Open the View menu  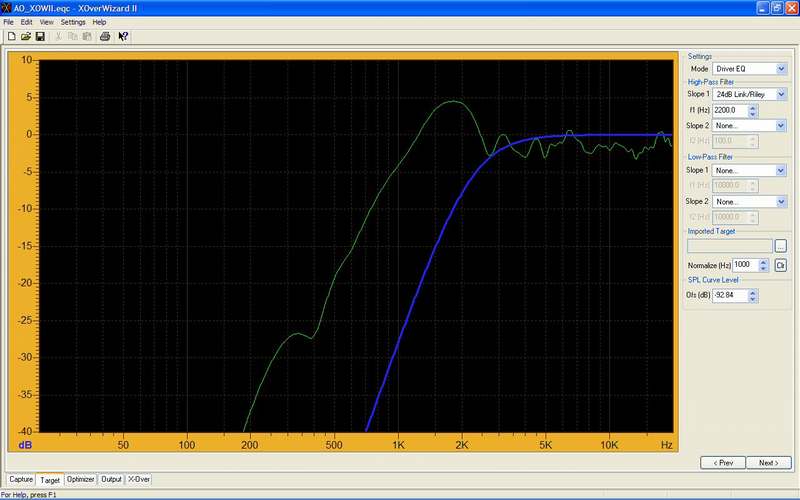[46, 22]
